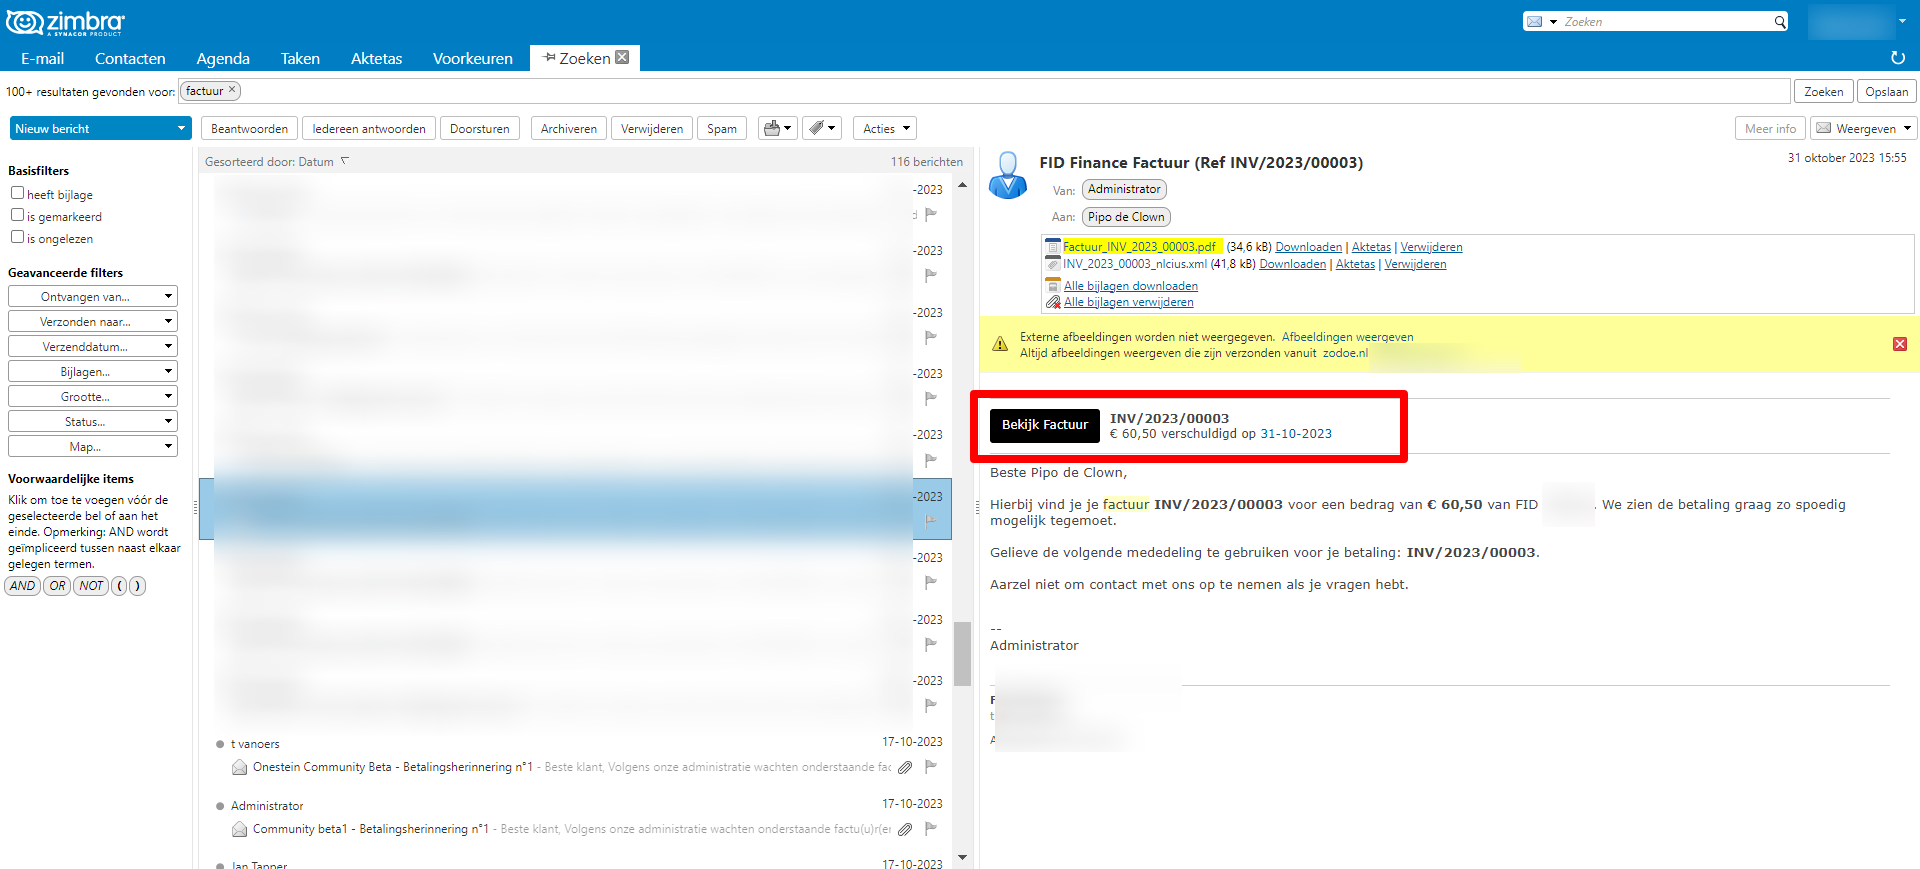Image resolution: width=1920 pixels, height=869 pixels.
Task: Close the Zoeken tab
Action: tap(622, 58)
